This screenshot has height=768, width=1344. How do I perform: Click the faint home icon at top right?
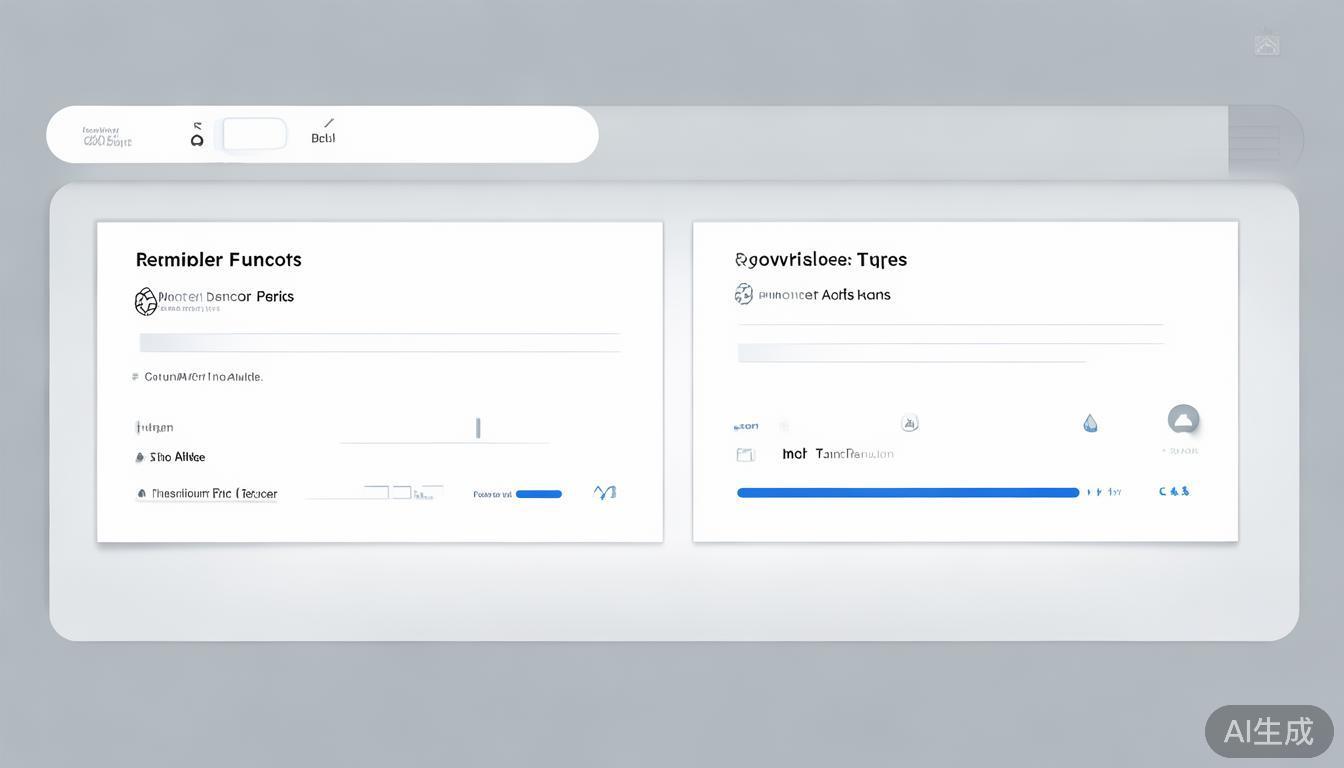click(1267, 45)
